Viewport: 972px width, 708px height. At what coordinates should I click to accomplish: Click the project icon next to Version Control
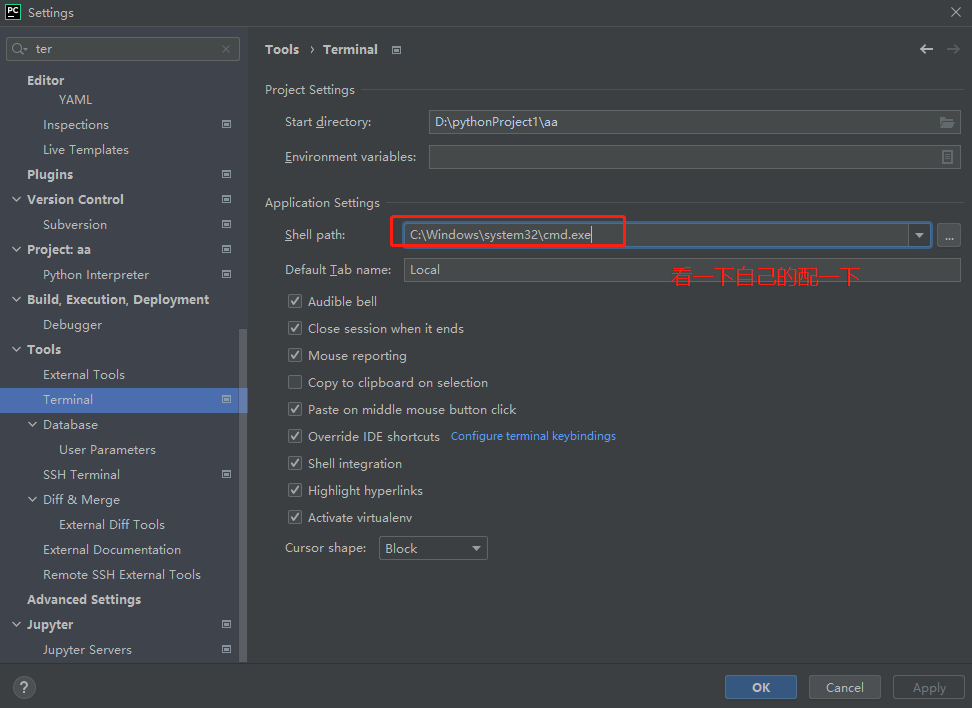[226, 199]
